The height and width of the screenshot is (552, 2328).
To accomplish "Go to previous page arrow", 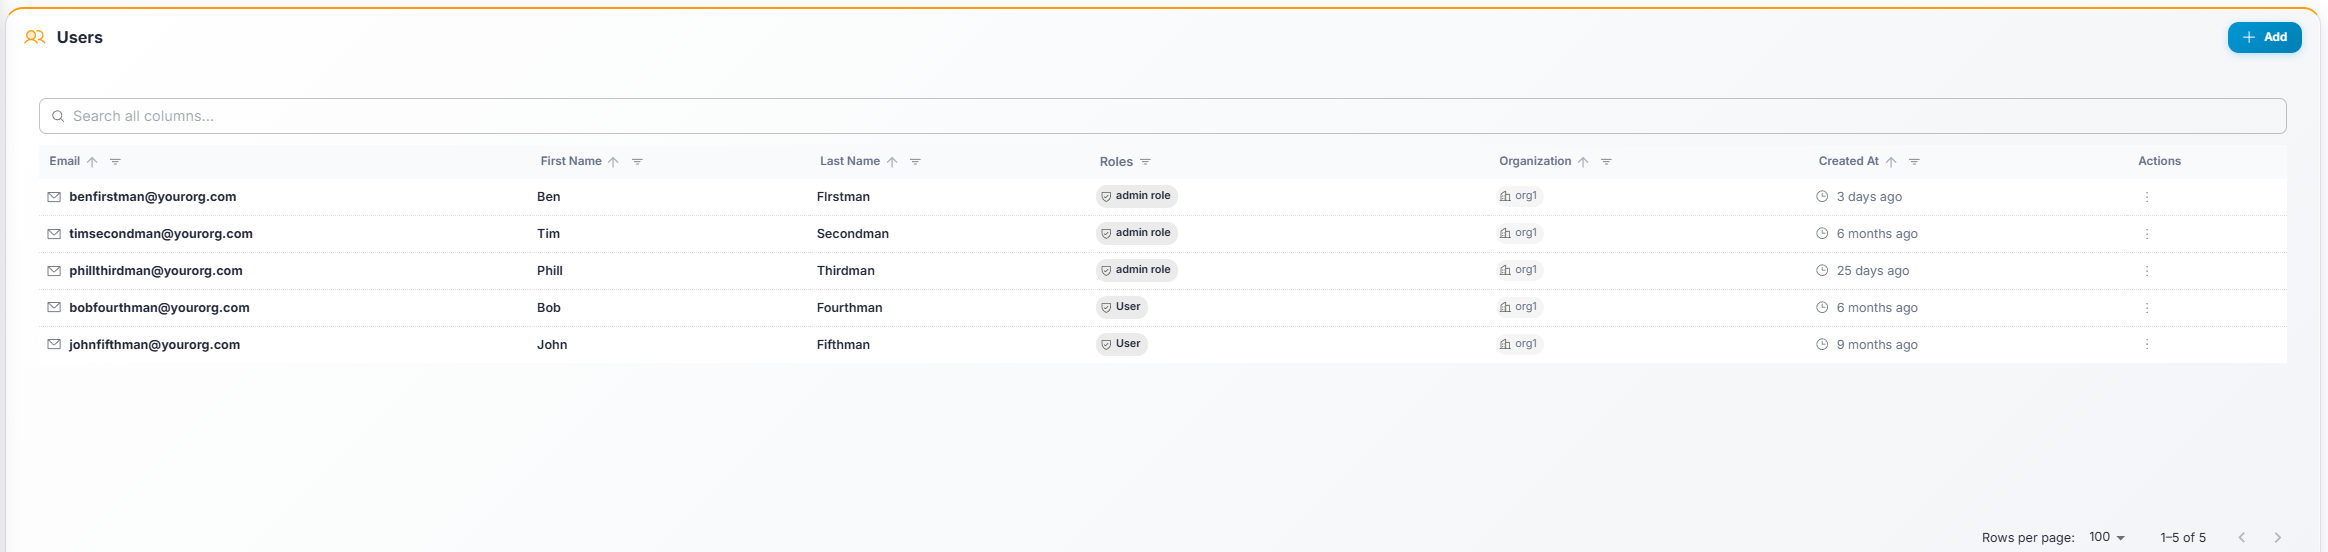I will coord(2242,537).
